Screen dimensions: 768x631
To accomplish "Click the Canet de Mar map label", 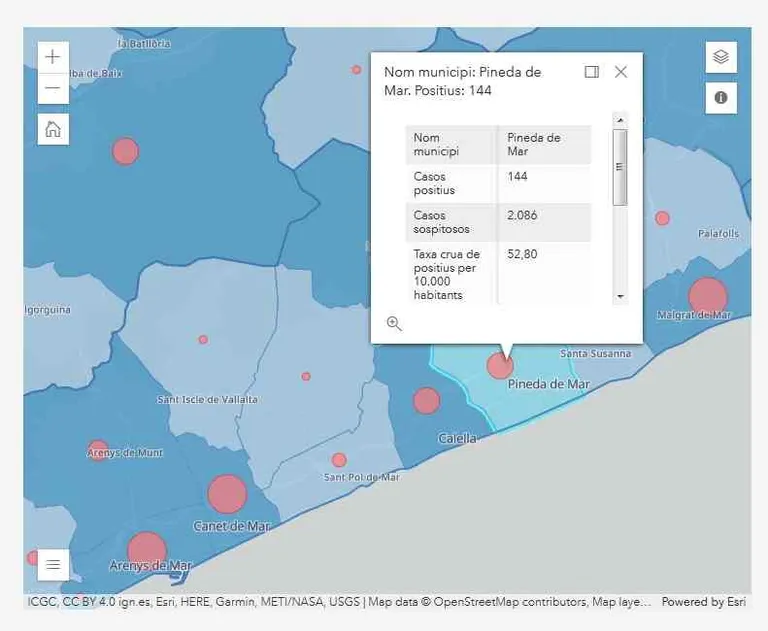I will (232, 526).
